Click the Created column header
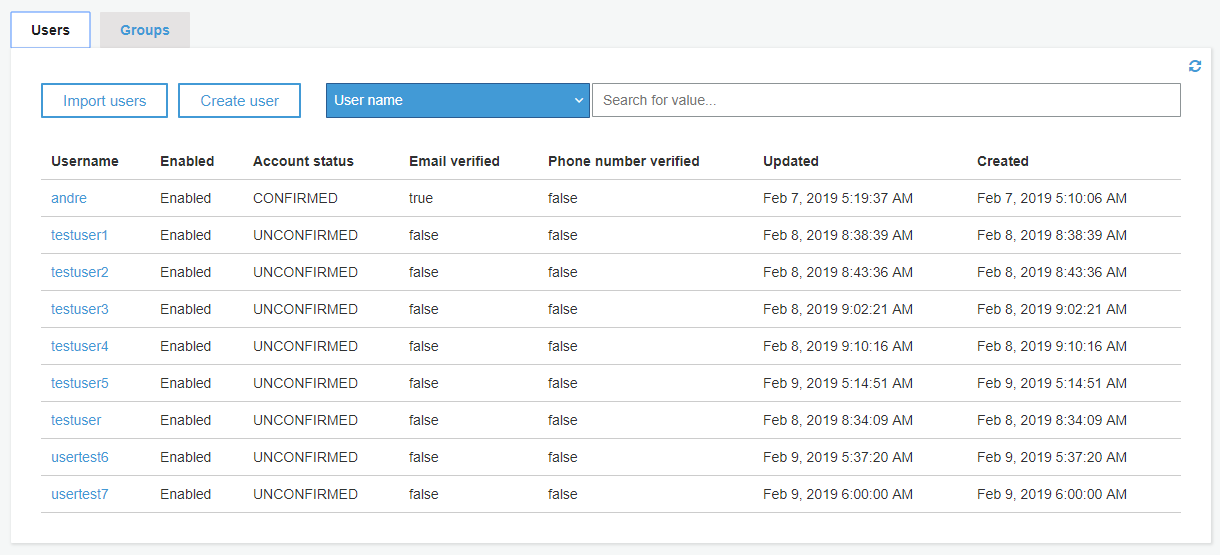 1003,161
